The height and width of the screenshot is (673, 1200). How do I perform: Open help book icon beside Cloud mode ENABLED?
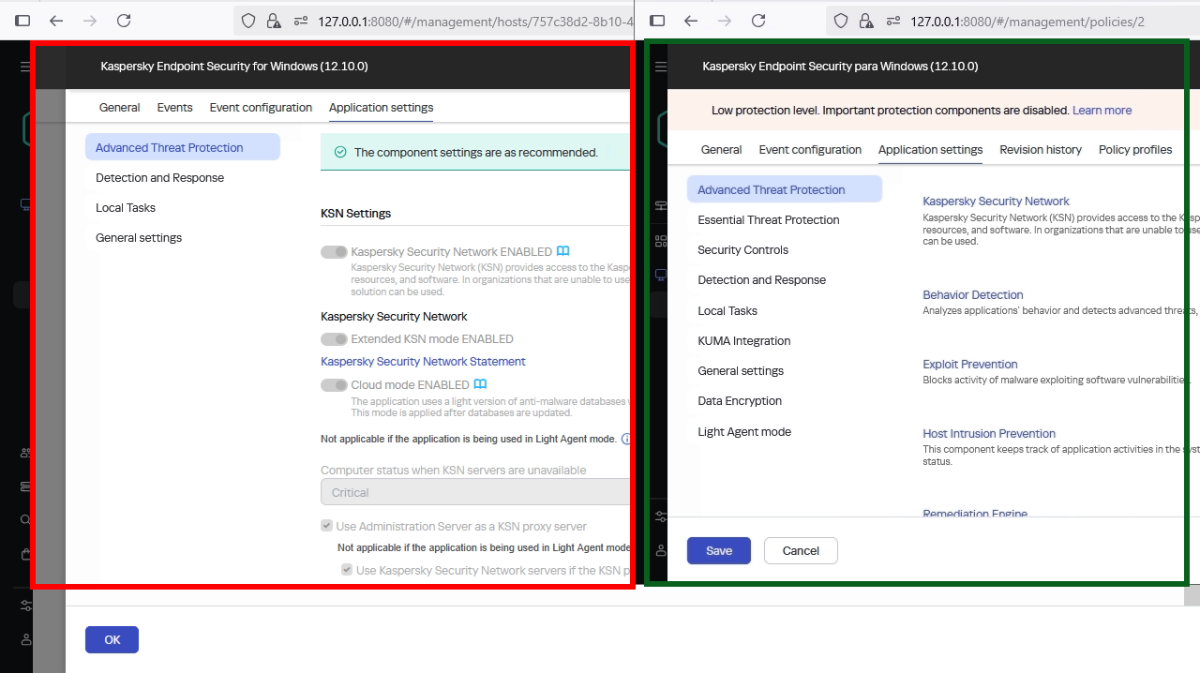(480, 384)
